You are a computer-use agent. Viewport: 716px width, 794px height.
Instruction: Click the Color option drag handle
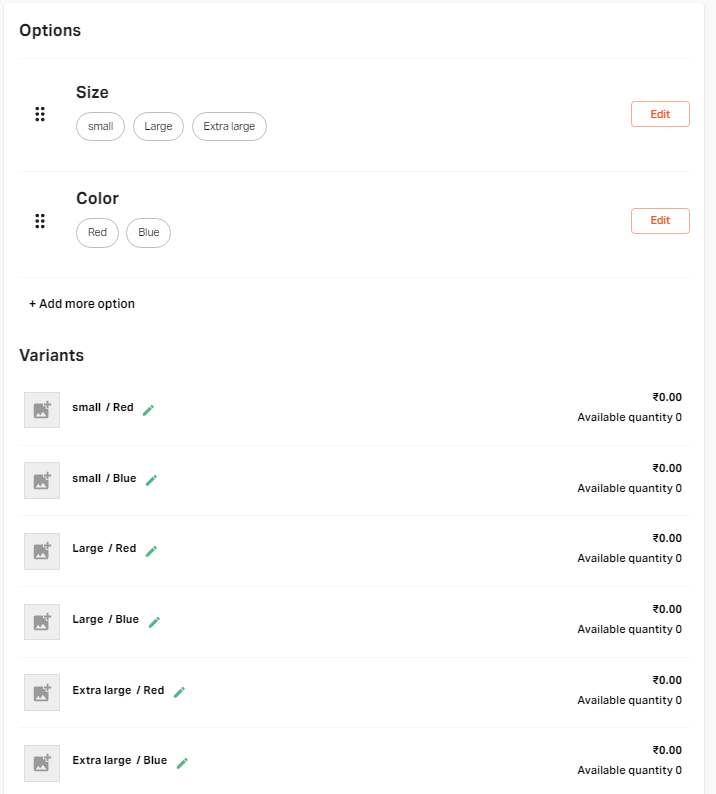pos(40,221)
